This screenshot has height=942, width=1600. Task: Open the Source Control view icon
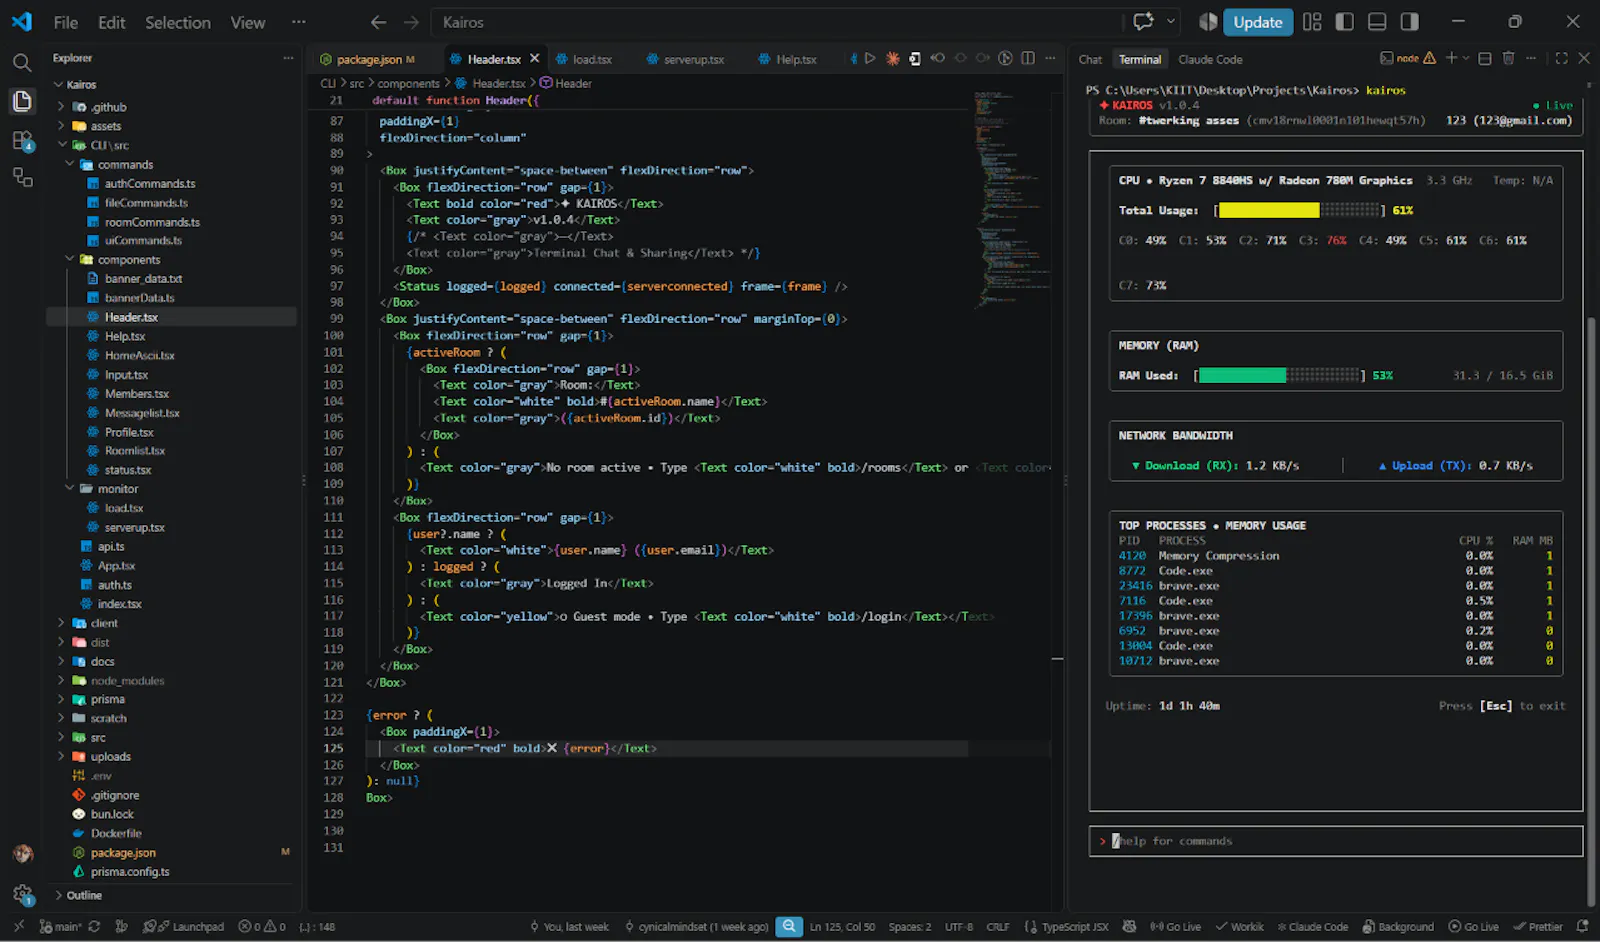click(22, 178)
